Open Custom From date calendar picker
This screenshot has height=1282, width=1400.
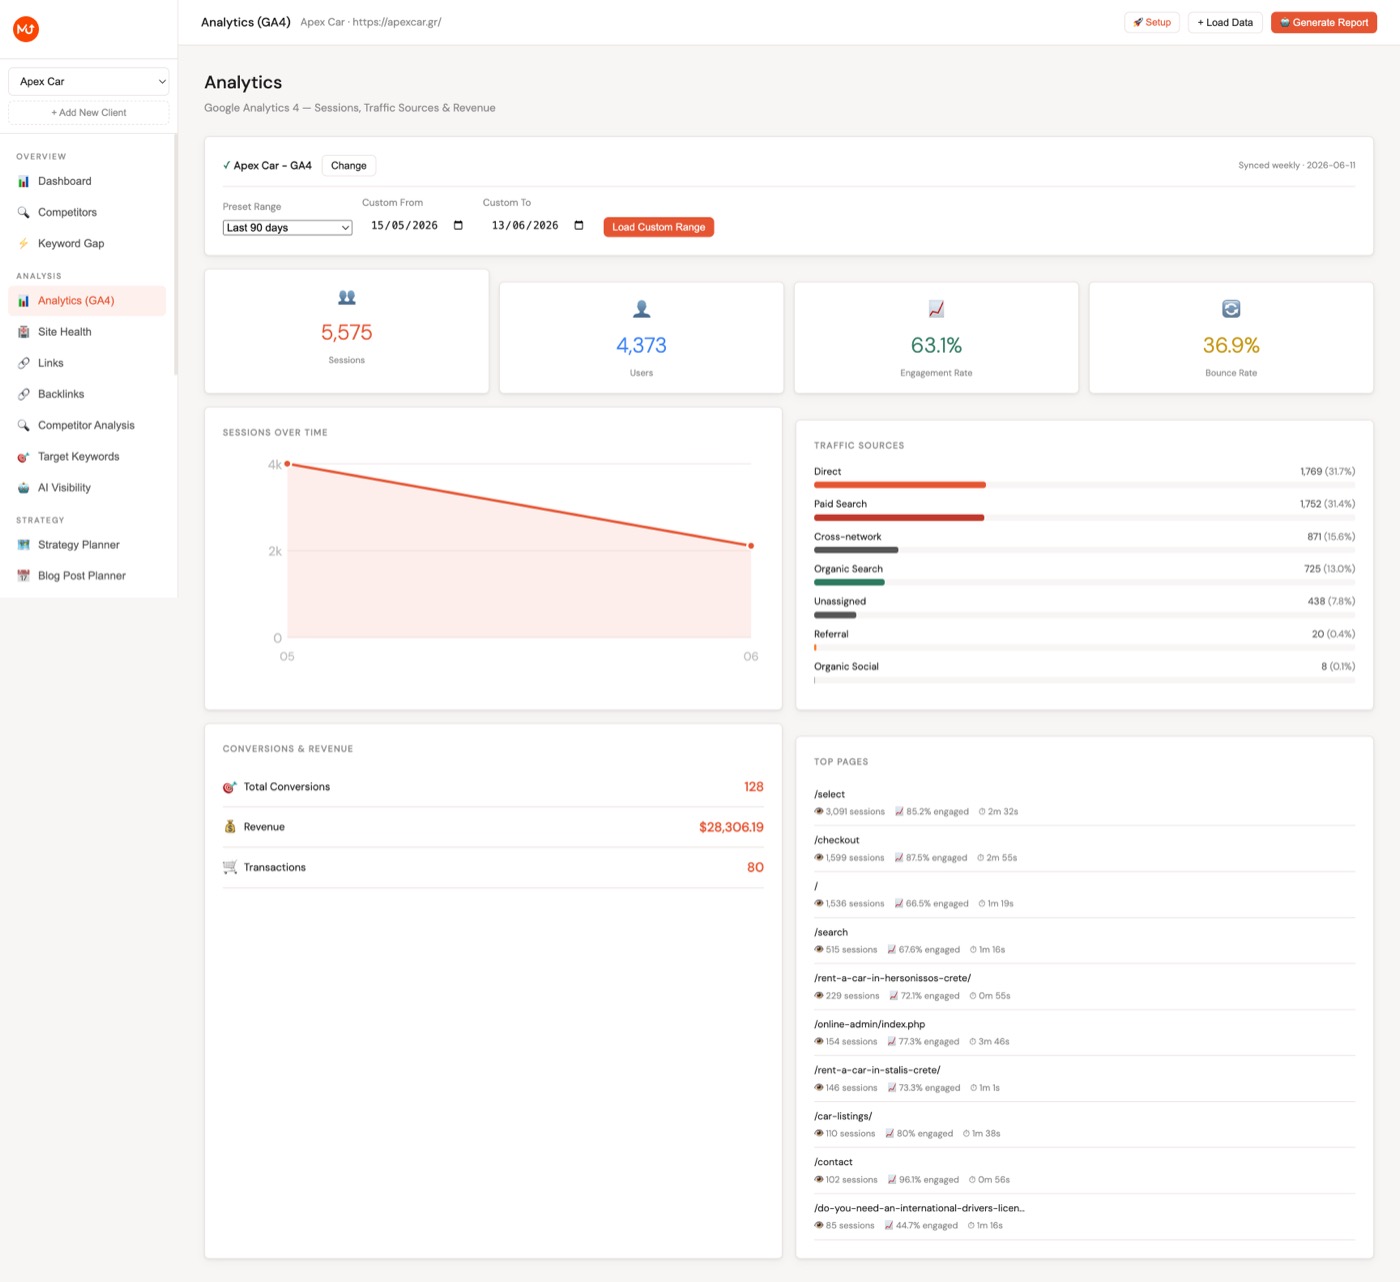coord(458,225)
